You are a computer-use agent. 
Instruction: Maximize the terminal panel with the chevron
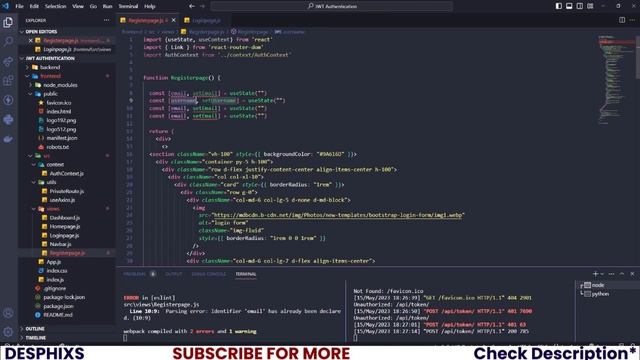[622, 274]
